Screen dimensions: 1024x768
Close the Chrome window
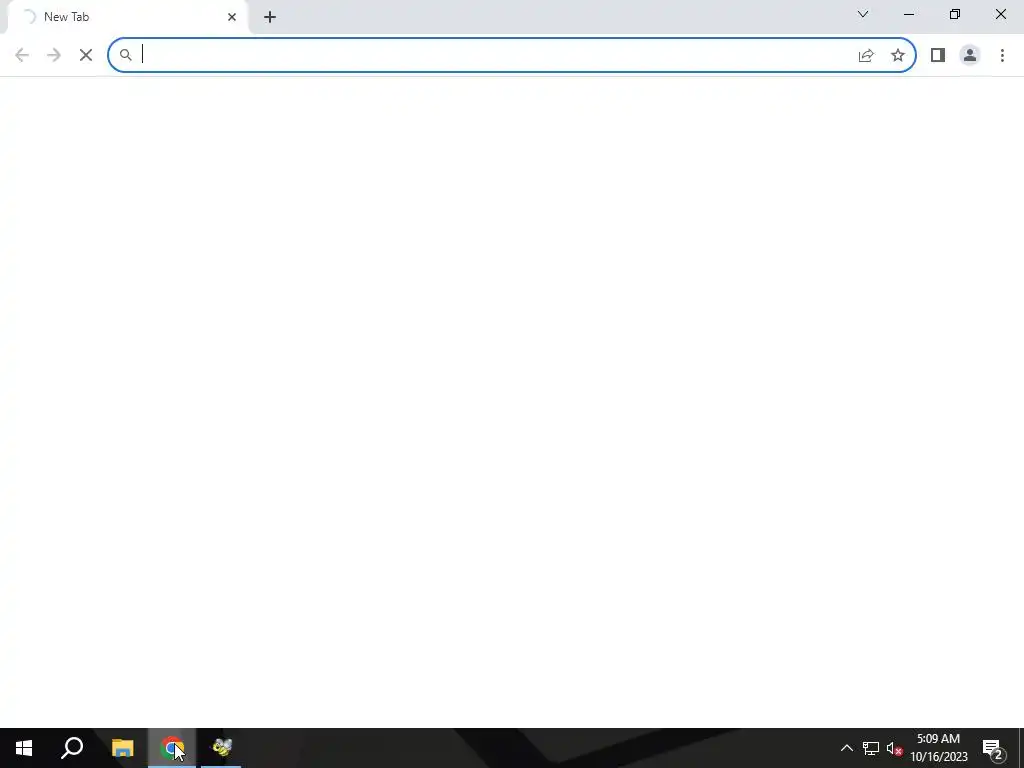[1000, 14]
